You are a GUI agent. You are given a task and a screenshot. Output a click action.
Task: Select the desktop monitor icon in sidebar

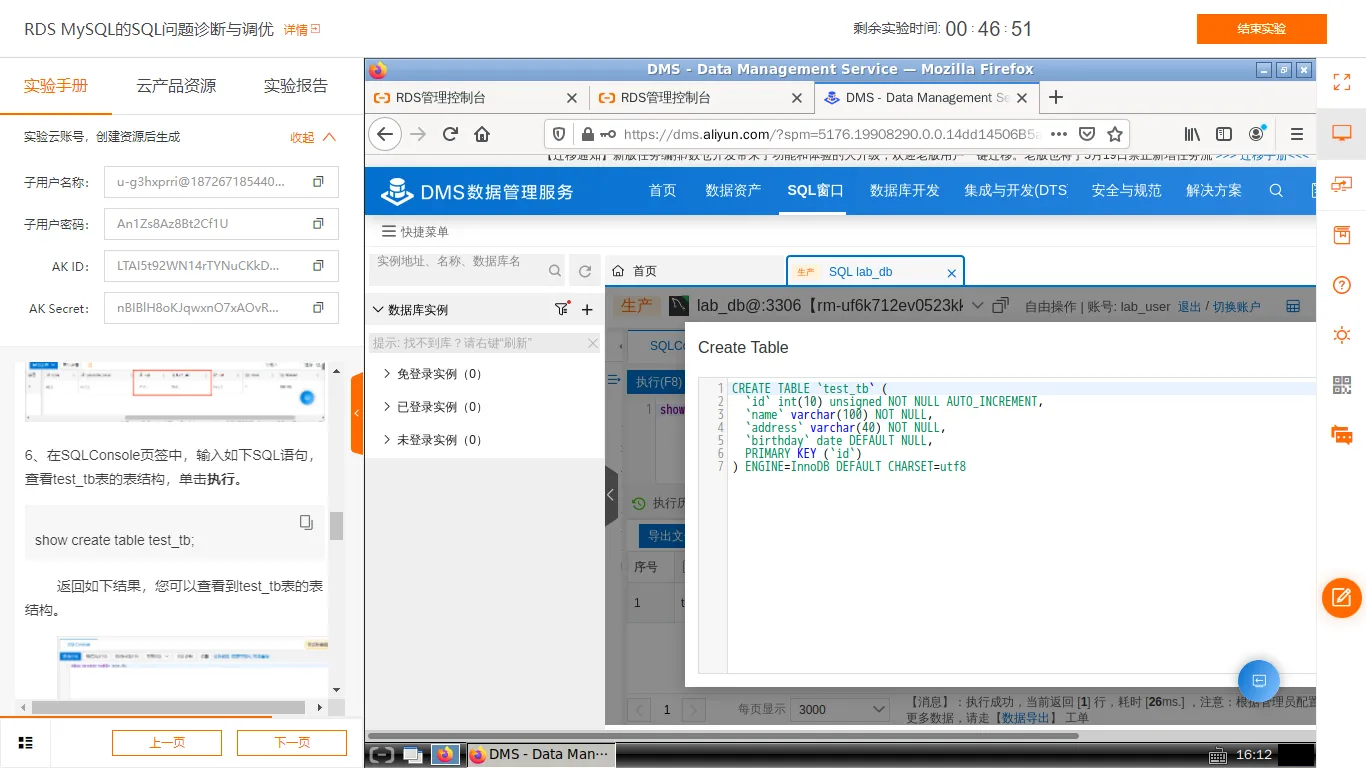pyautogui.click(x=1342, y=133)
